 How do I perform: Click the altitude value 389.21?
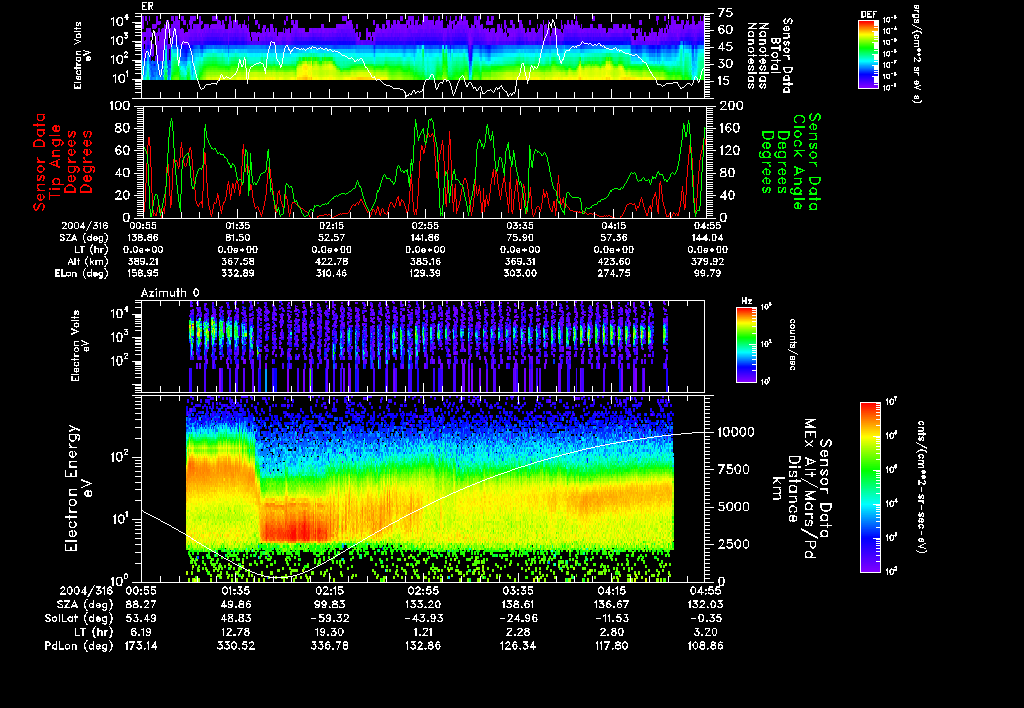pyautogui.click(x=142, y=261)
